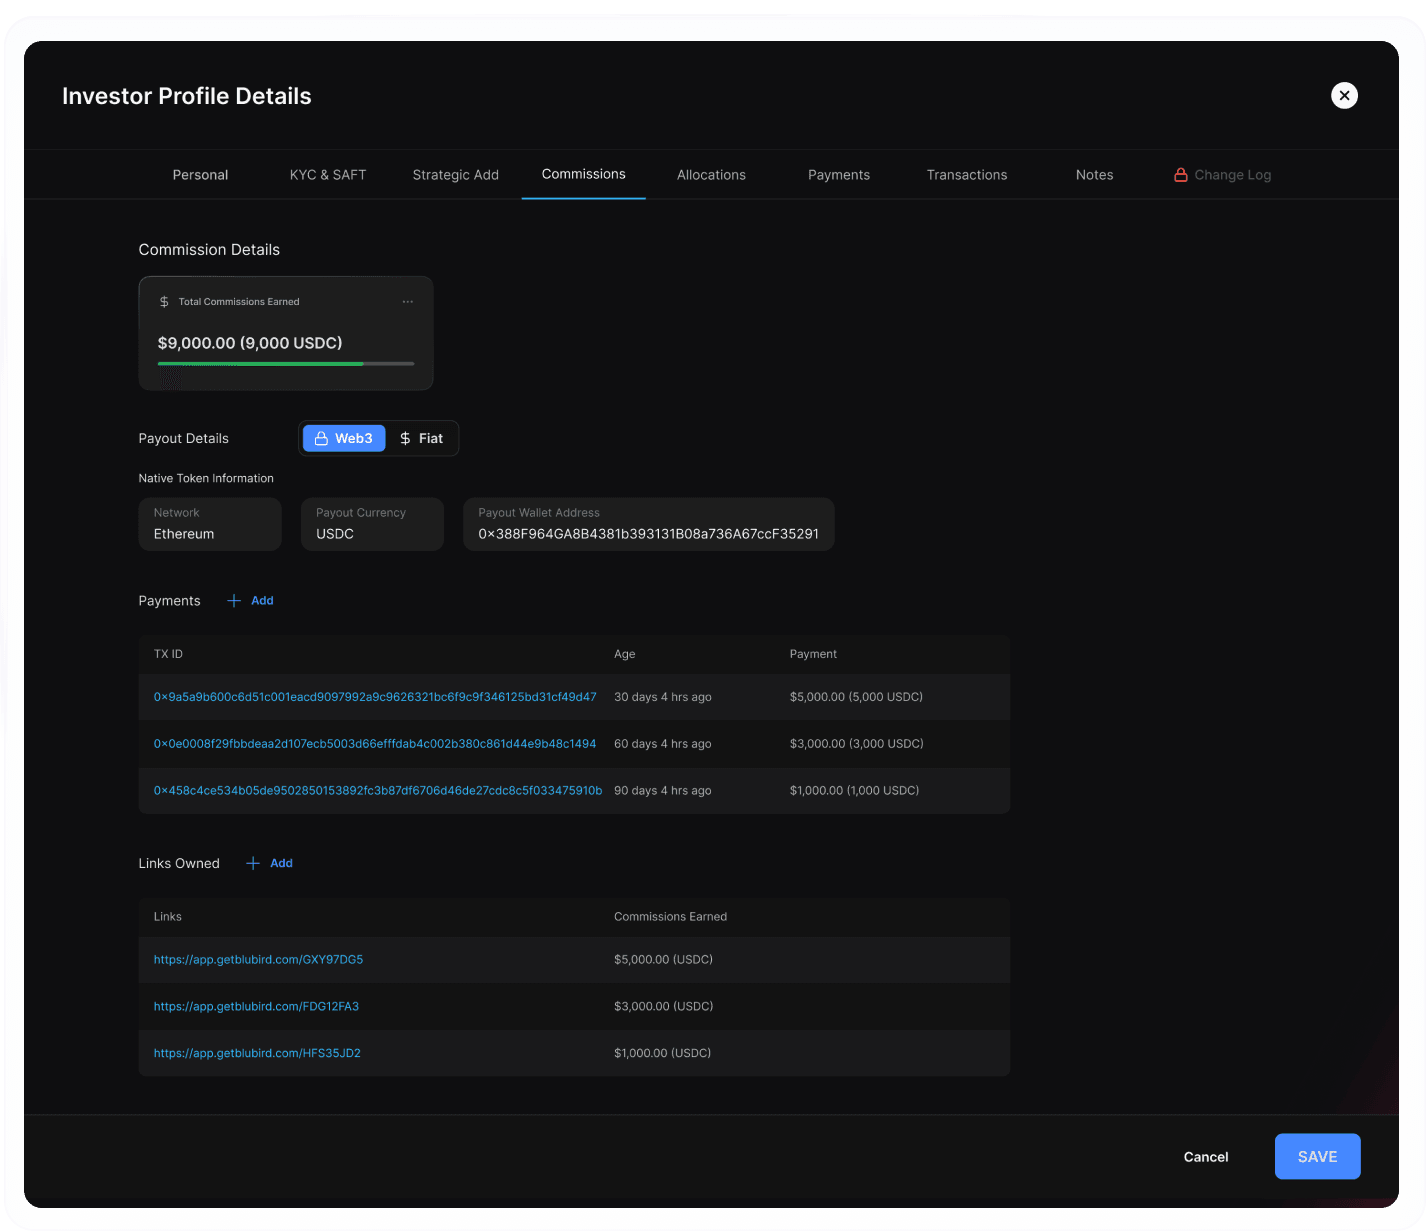Click the Payment column header
This screenshot has height=1231, width=1426.
click(813, 654)
